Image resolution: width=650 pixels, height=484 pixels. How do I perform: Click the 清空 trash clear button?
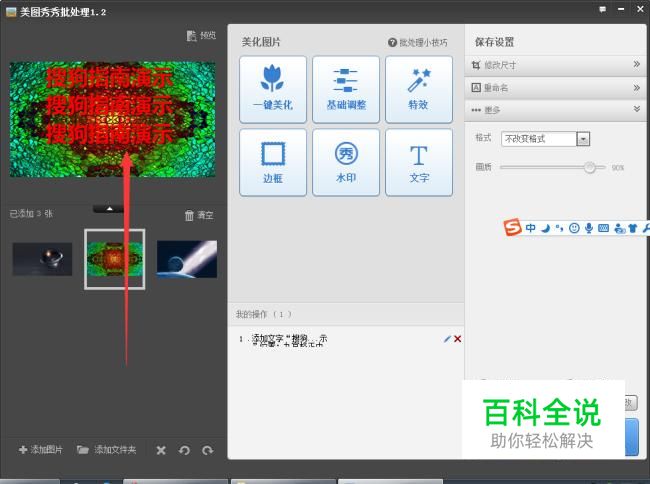click(199, 215)
